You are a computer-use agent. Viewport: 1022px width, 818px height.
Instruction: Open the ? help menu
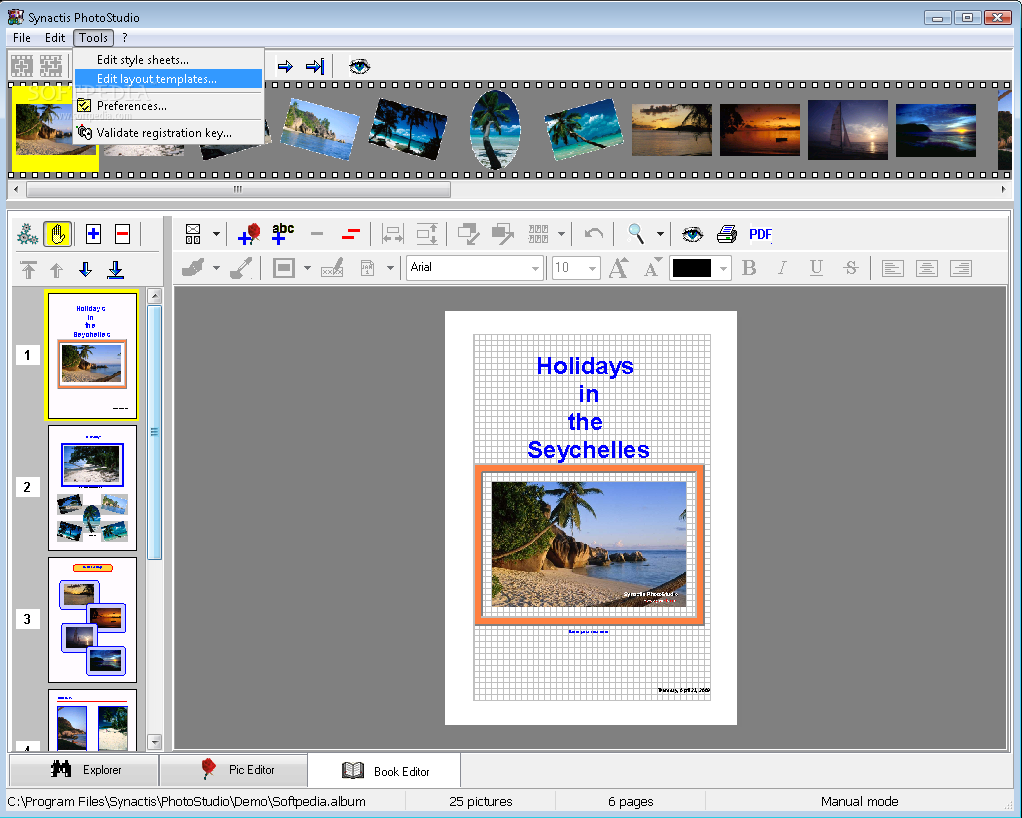click(124, 38)
